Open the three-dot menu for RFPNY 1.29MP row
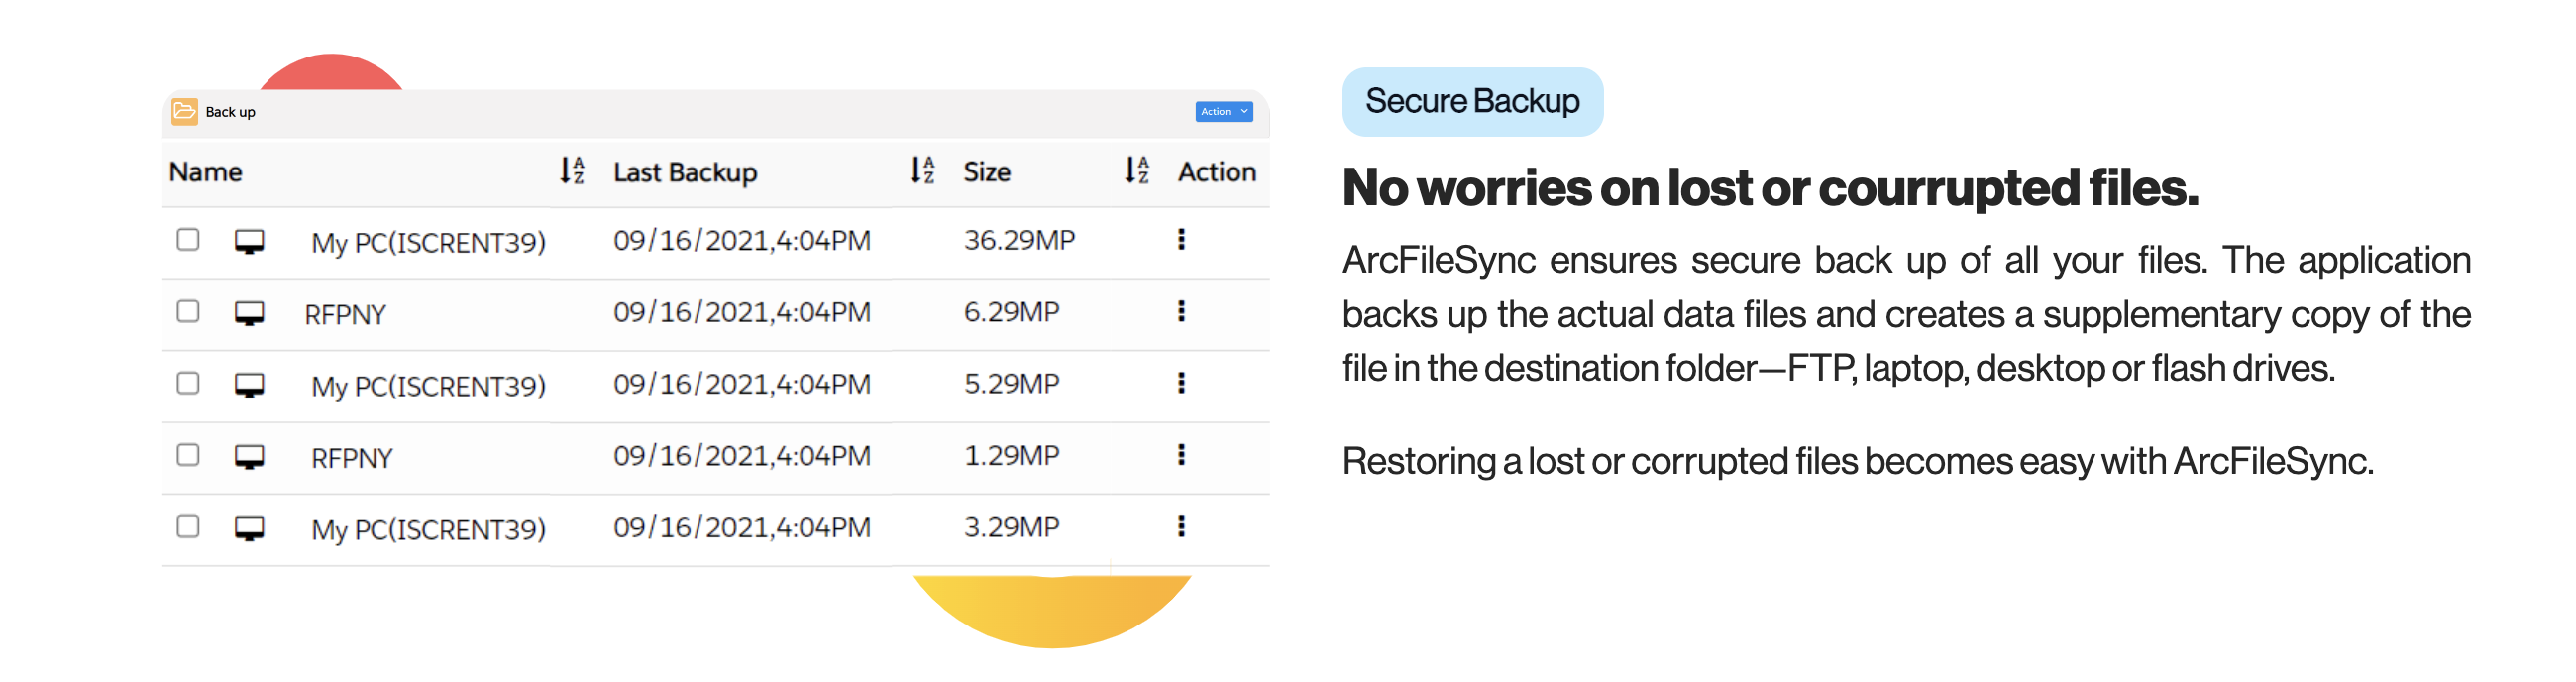The width and height of the screenshot is (2576, 682). (1182, 455)
